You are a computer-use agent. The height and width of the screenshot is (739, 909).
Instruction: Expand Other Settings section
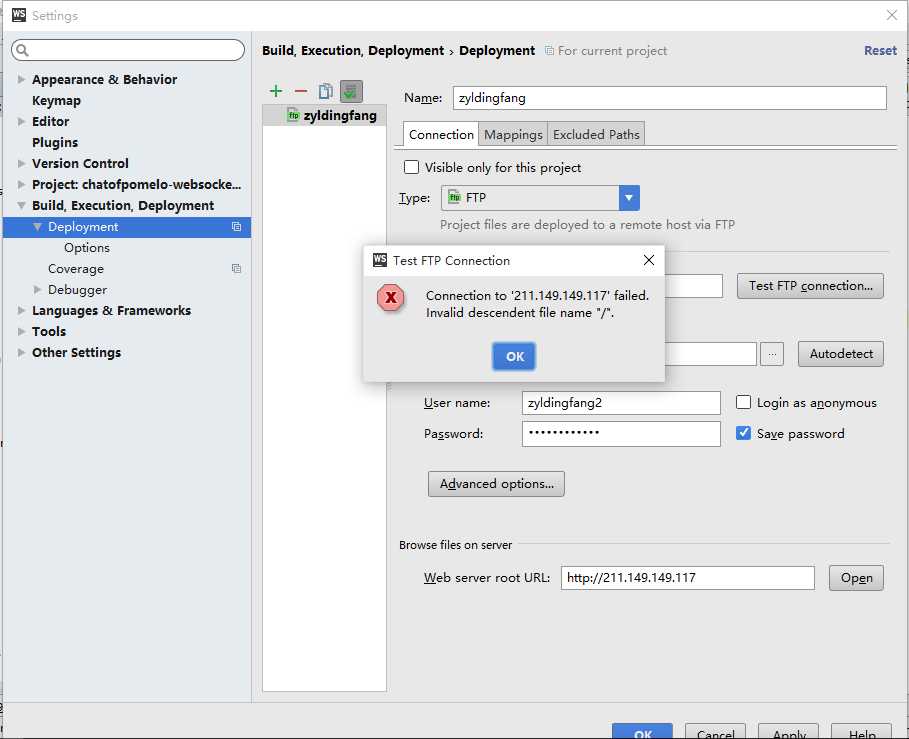tap(21, 352)
